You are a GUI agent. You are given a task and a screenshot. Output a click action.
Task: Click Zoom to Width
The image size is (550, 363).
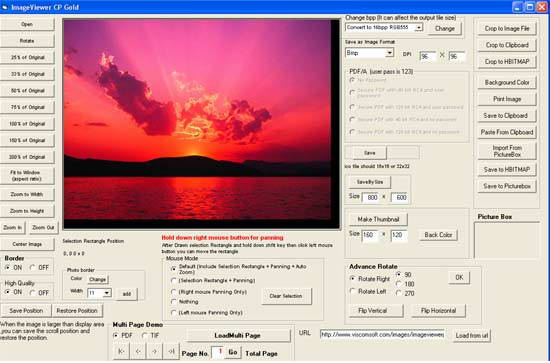(x=27, y=194)
